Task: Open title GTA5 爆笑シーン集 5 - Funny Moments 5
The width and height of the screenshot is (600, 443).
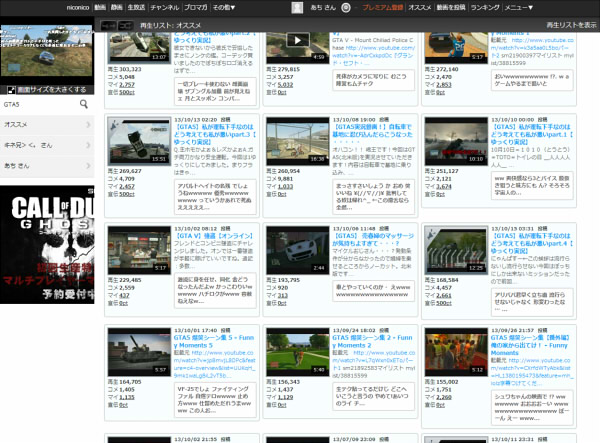Action: click(x=214, y=341)
